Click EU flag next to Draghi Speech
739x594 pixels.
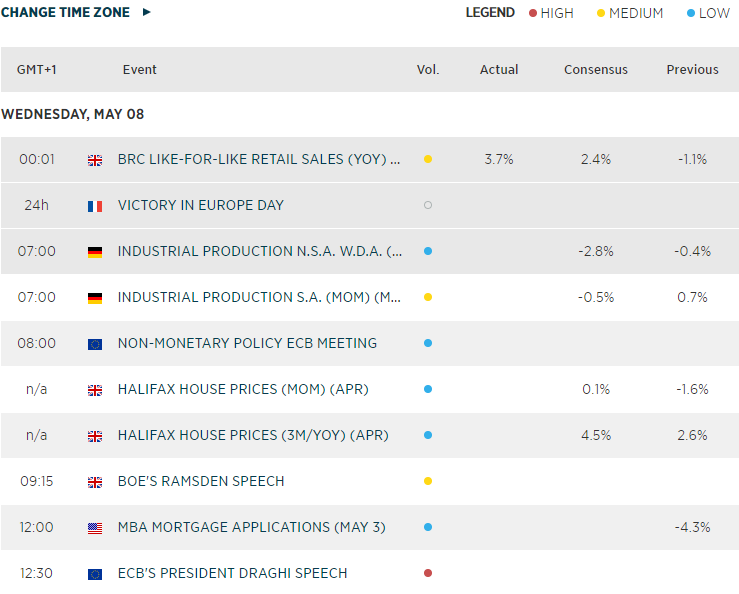tap(95, 574)
